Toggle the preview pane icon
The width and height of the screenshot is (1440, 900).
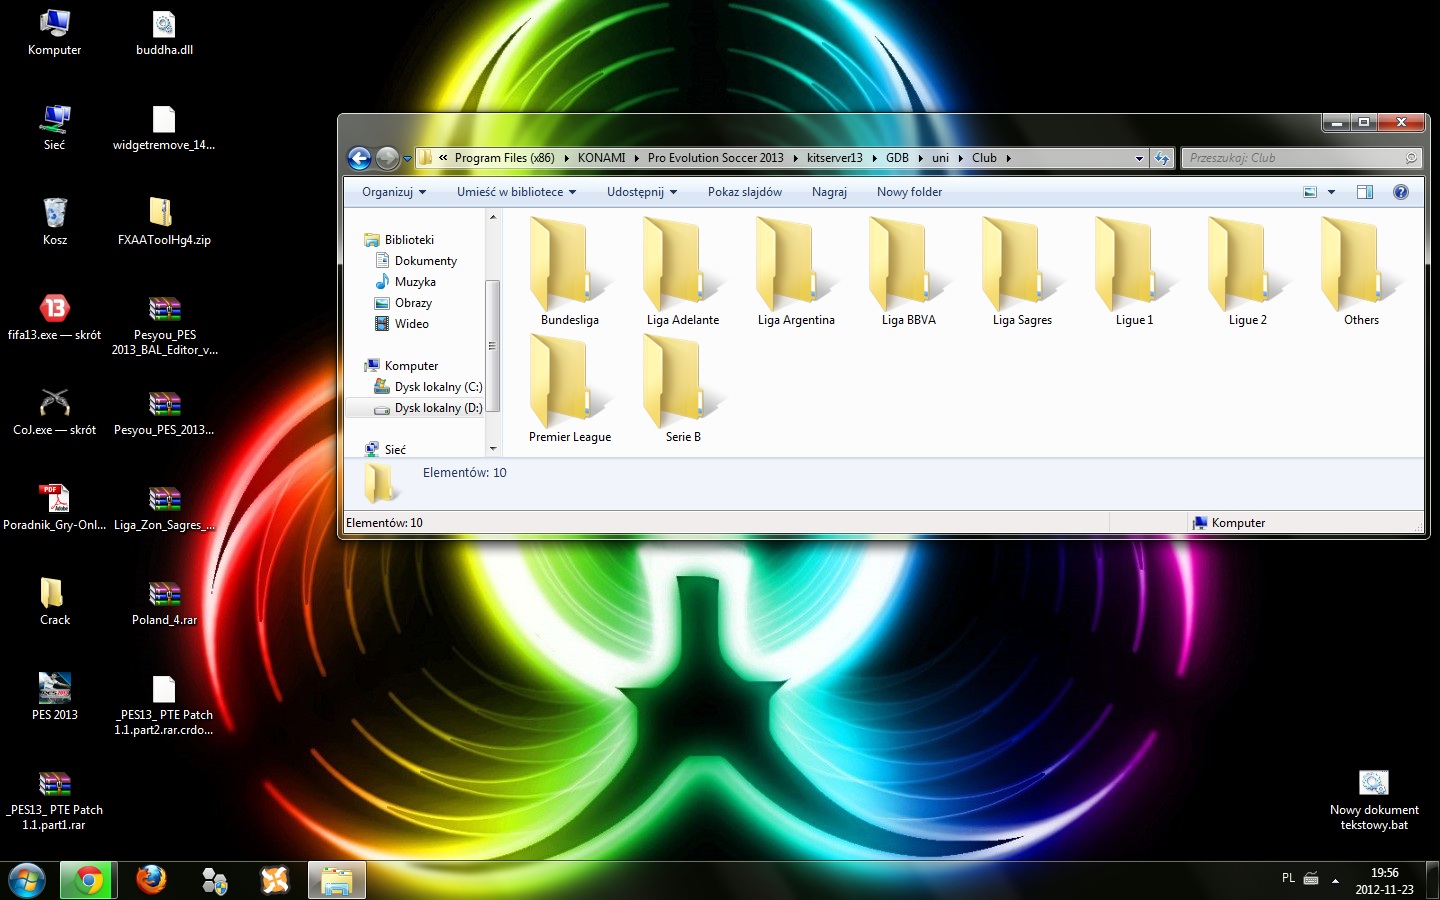tap(1365, 192)
